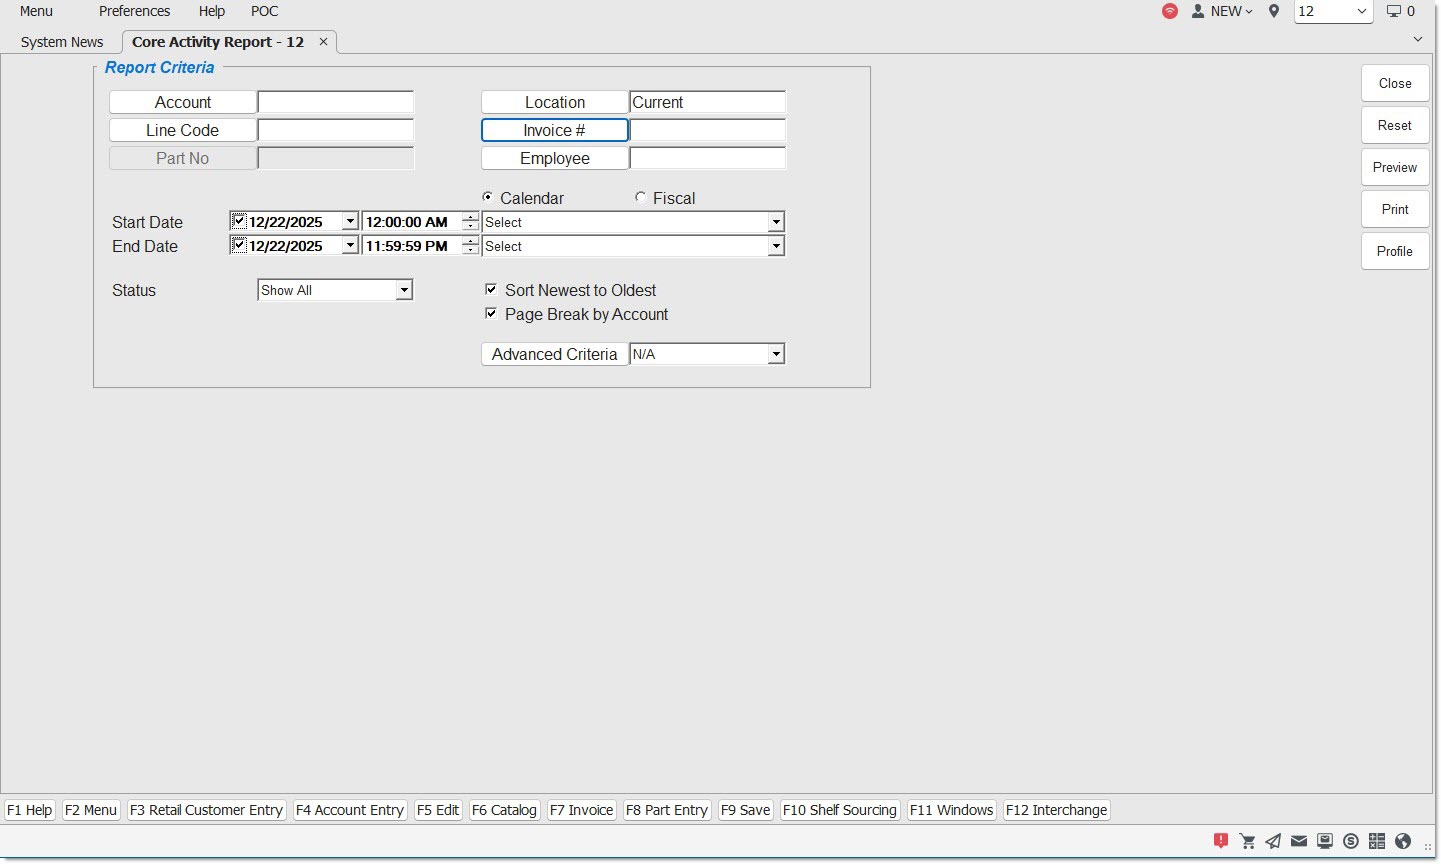Open the Start Date calendar dropdown
1441x864 pixels.
[x=350, y=222]
